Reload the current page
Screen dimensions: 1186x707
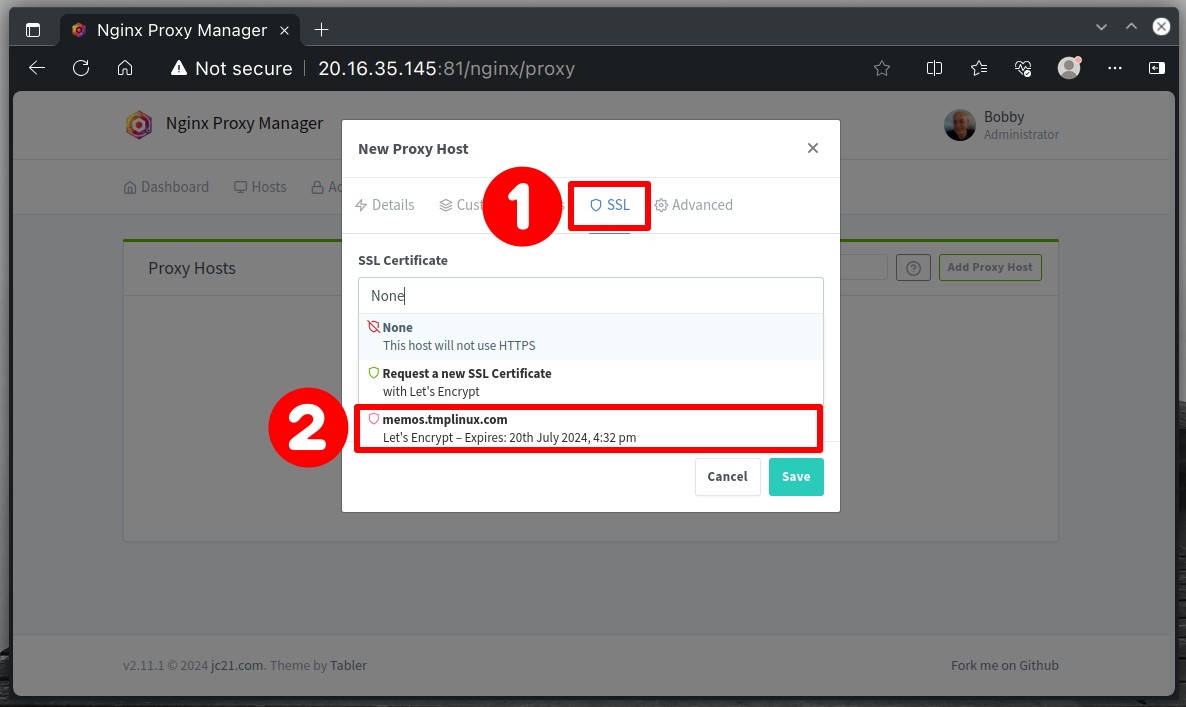coord(81,68)
